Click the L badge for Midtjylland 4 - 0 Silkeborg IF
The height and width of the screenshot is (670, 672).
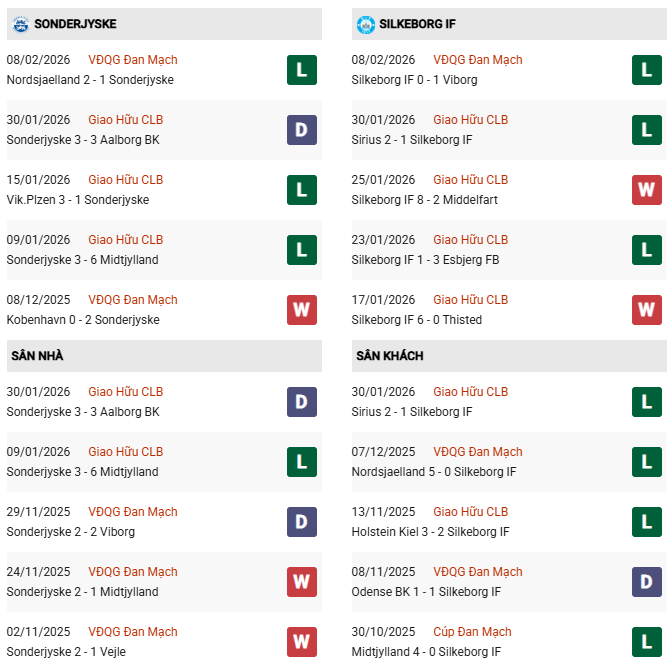(646, 642)
